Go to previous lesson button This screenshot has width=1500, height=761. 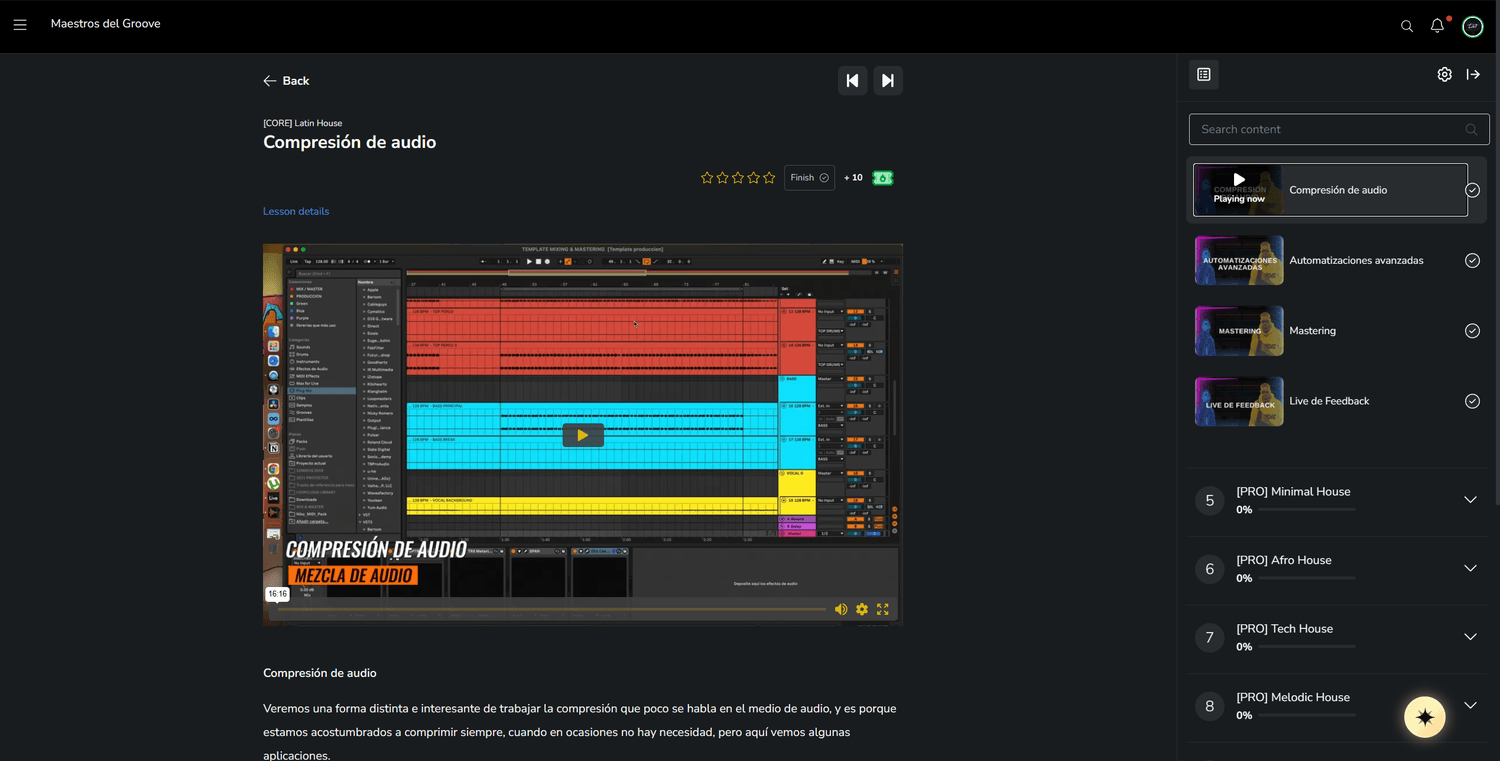click(x=852, y=80)
